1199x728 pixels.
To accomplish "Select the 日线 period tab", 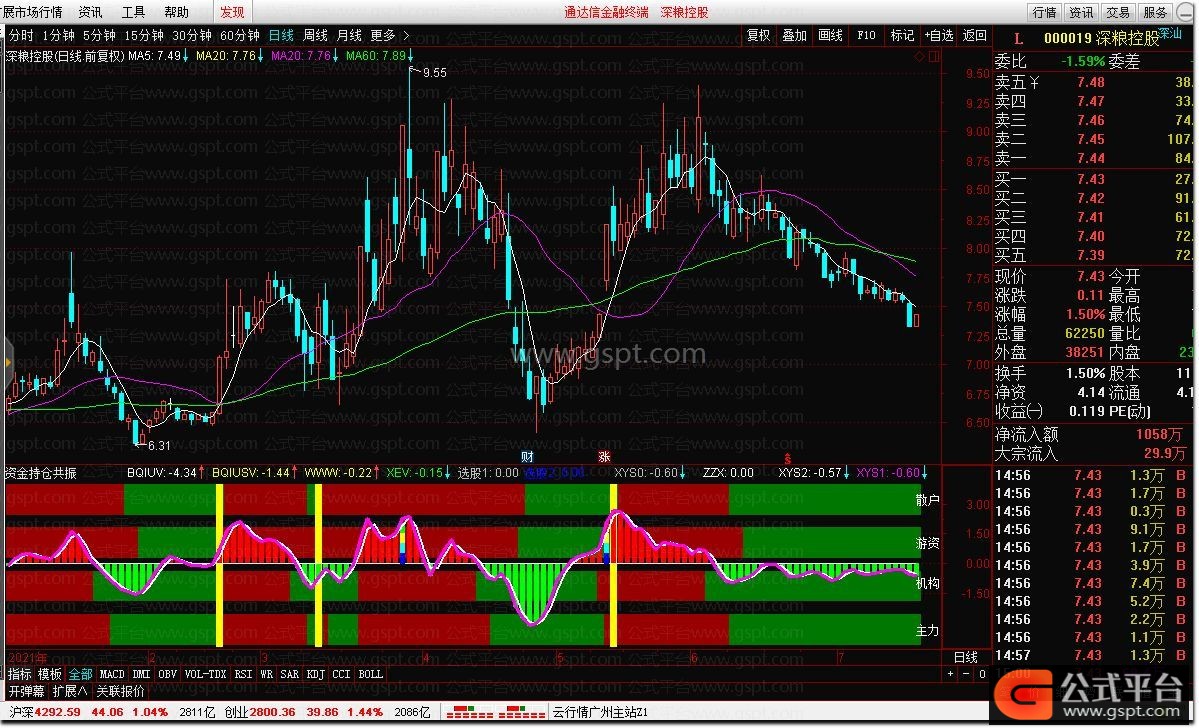I will tap(281, 35).
